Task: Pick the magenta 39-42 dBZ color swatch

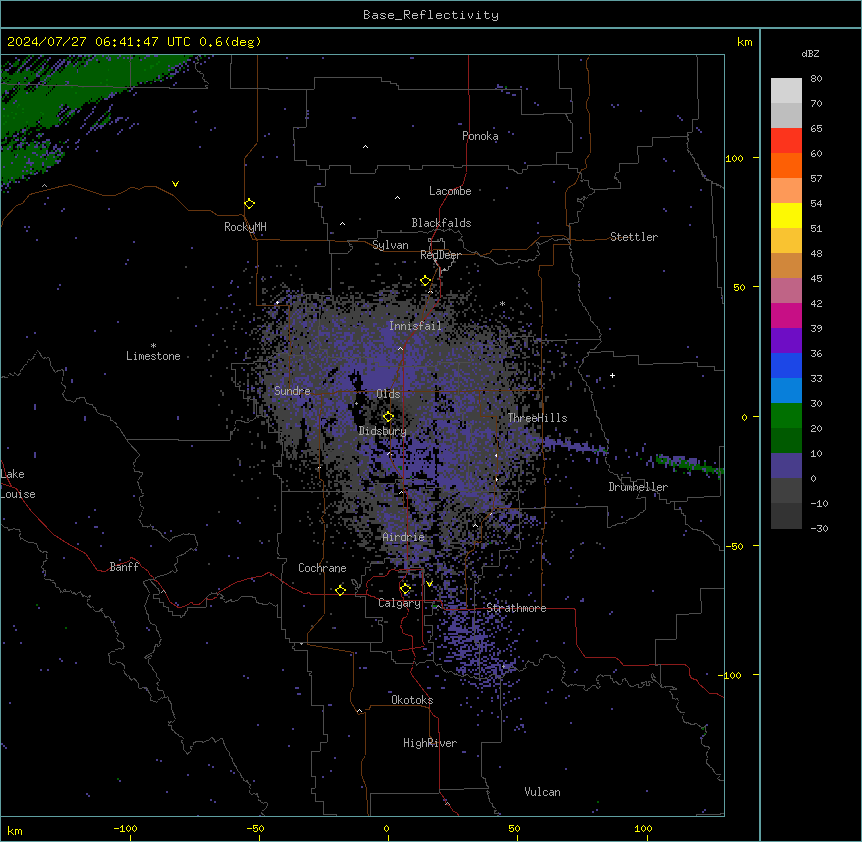Action: click(x=786, y=315)
